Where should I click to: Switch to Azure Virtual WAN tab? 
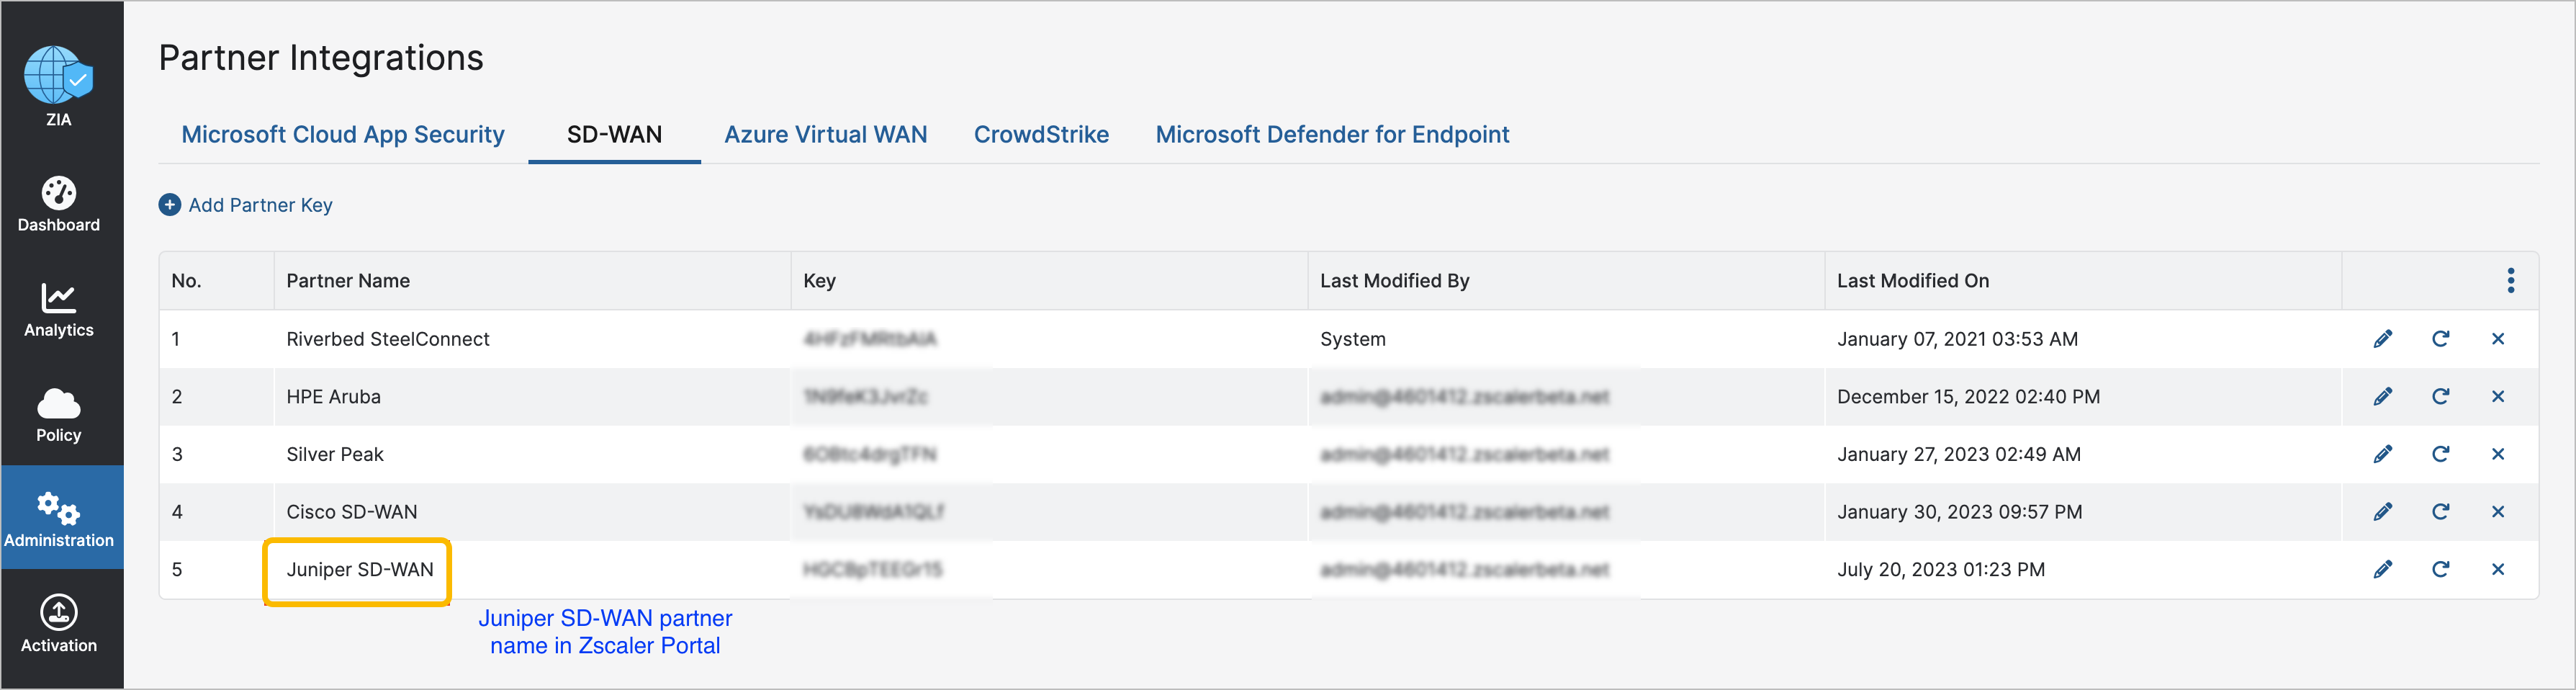click(x=825, y=134)
